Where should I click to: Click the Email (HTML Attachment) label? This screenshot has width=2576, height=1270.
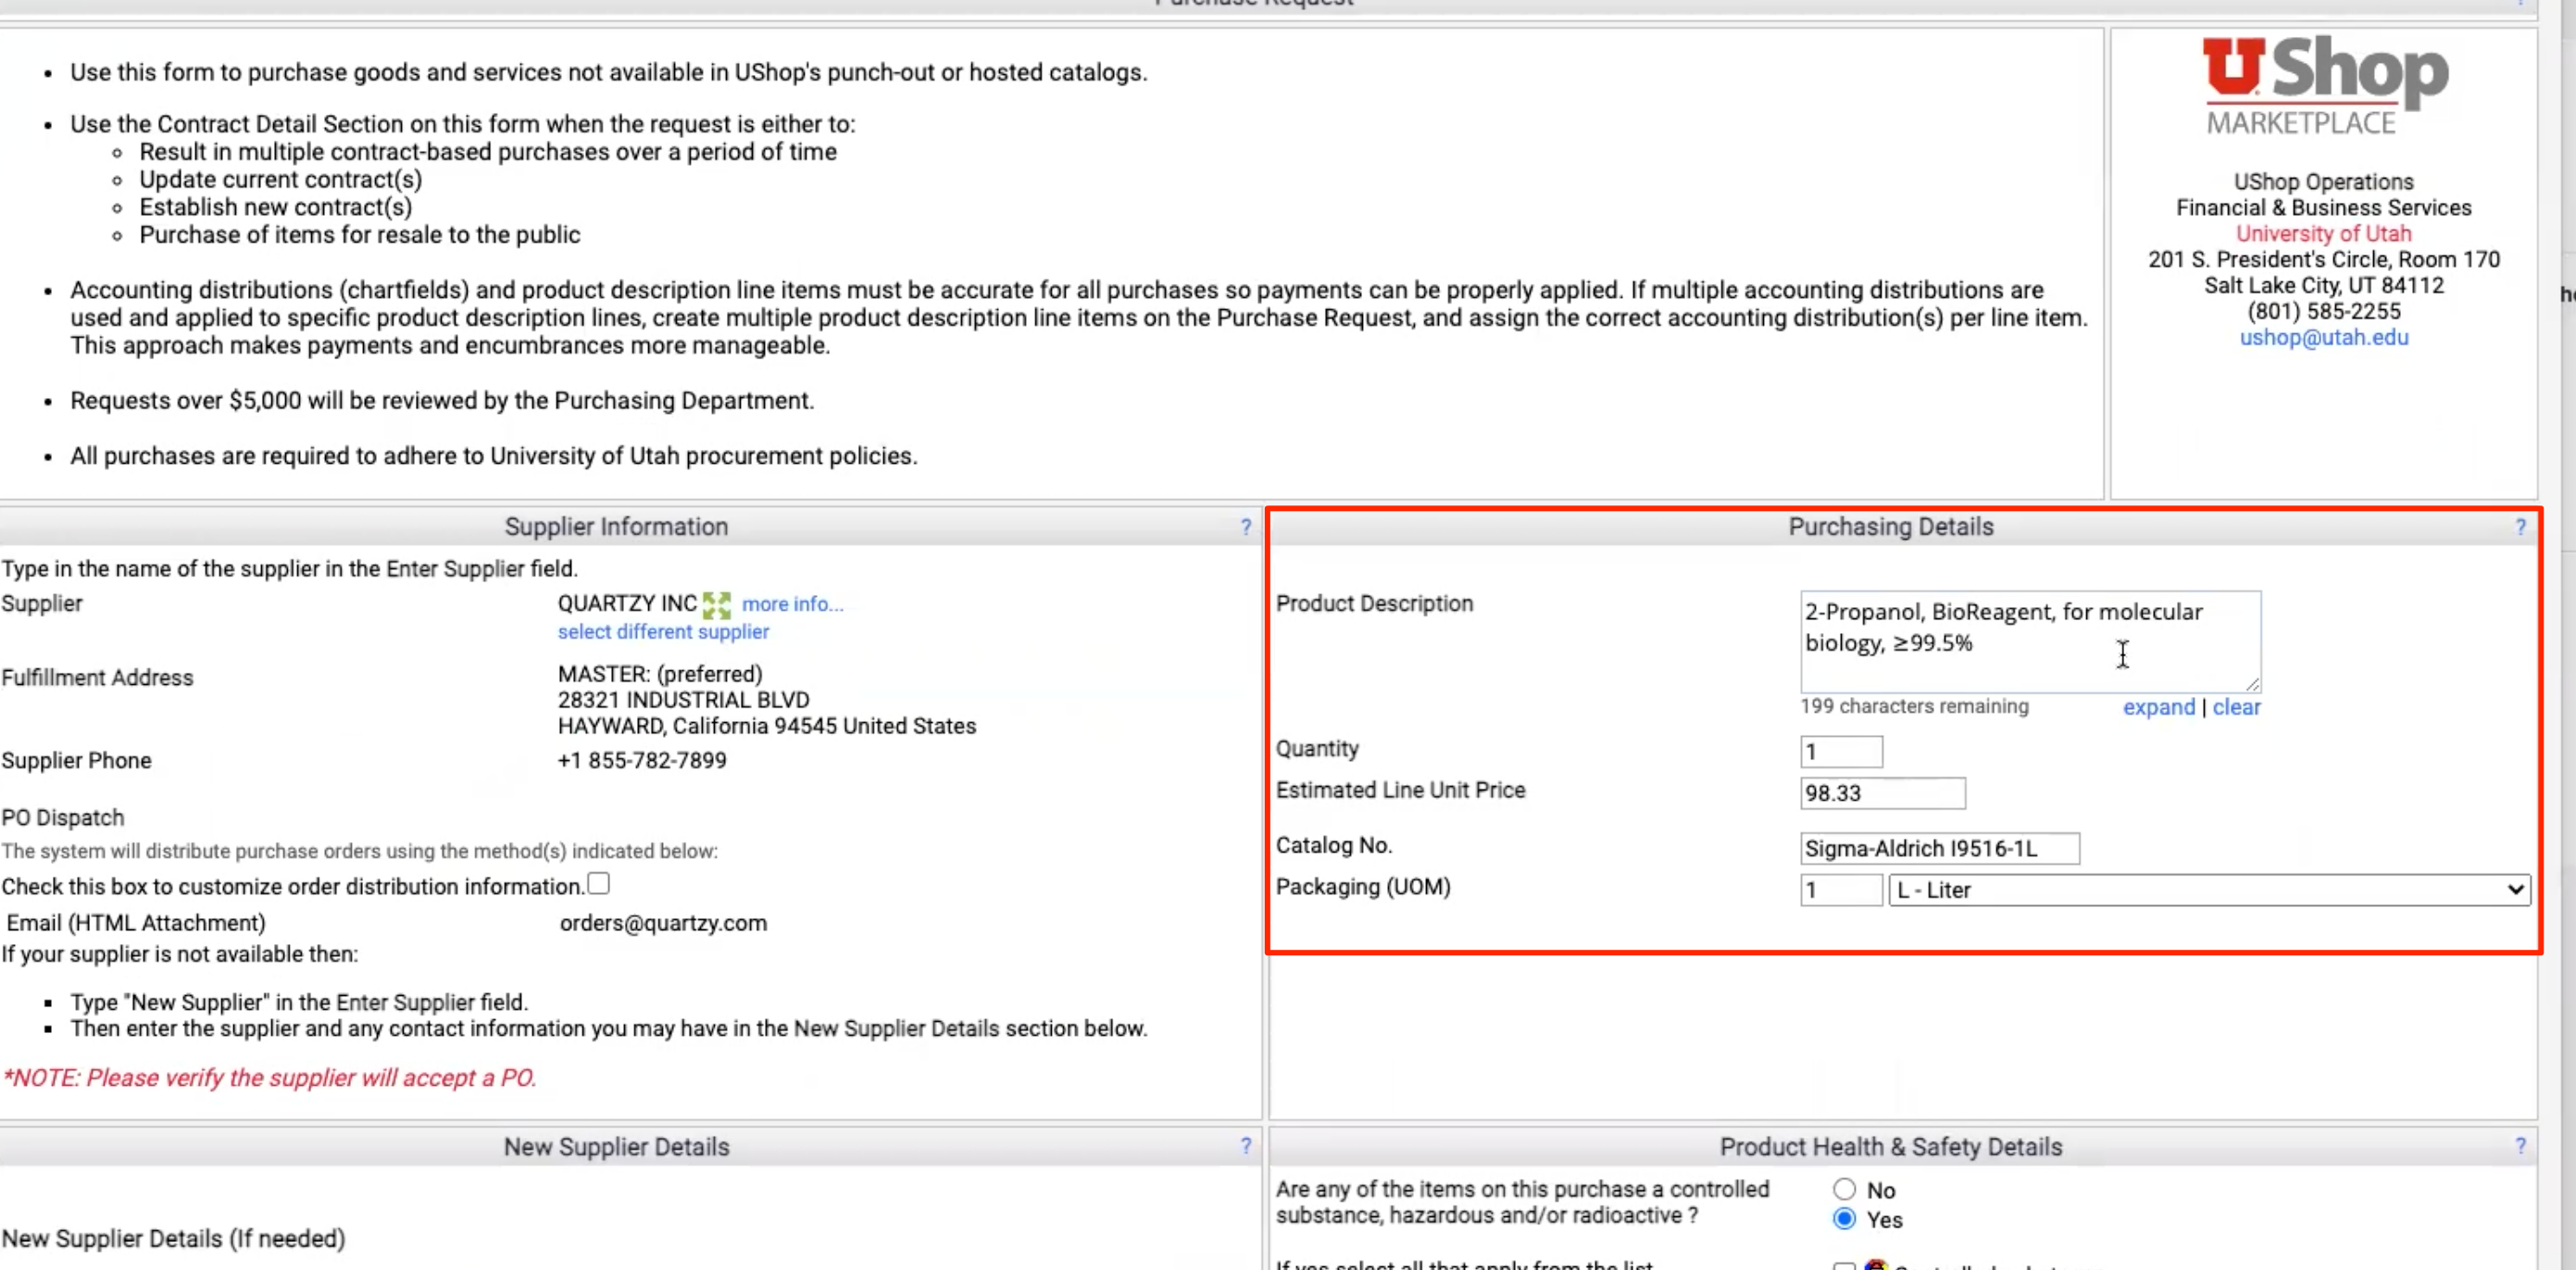pos(136,923)
